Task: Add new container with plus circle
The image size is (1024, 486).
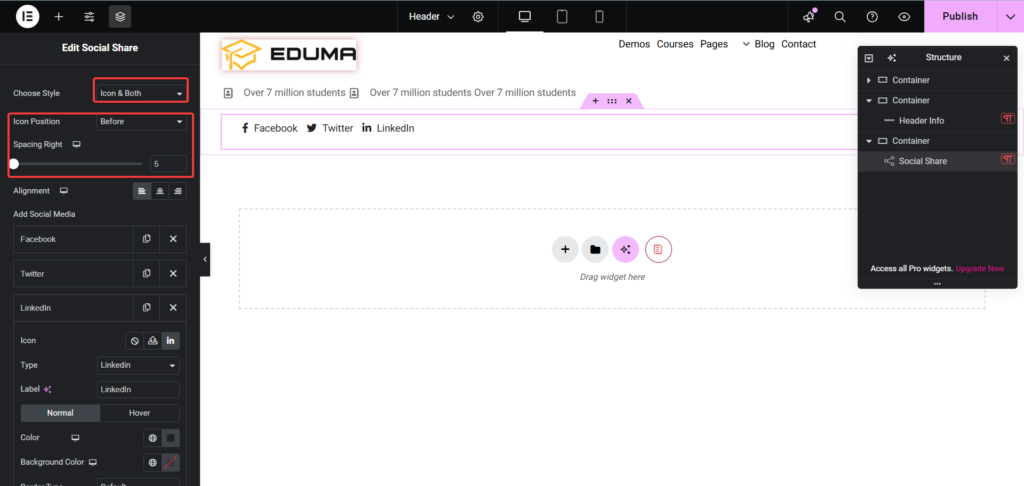Action: click(x=565, y=250)
